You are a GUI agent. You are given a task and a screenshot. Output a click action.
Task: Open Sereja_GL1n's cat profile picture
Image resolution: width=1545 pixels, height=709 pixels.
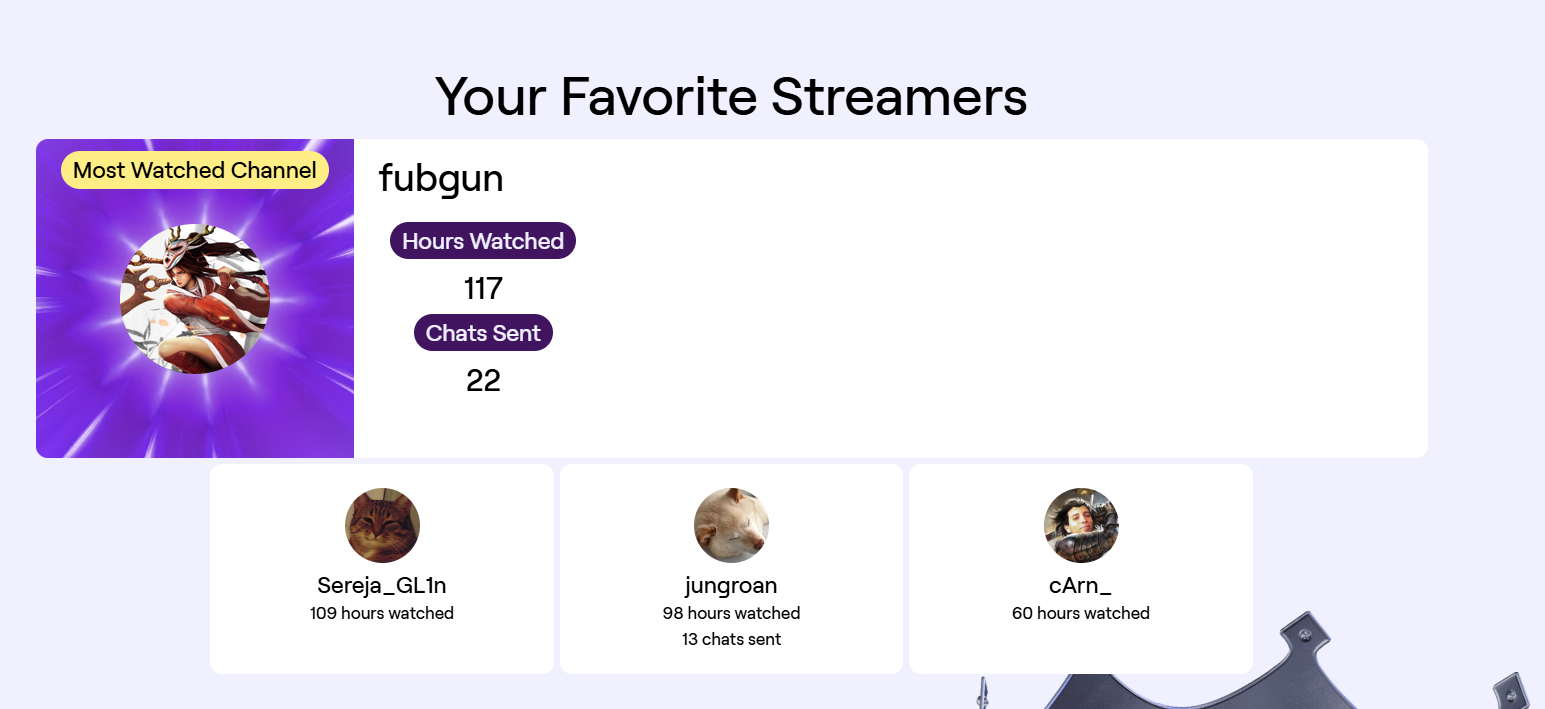click(x=382, y=526)
